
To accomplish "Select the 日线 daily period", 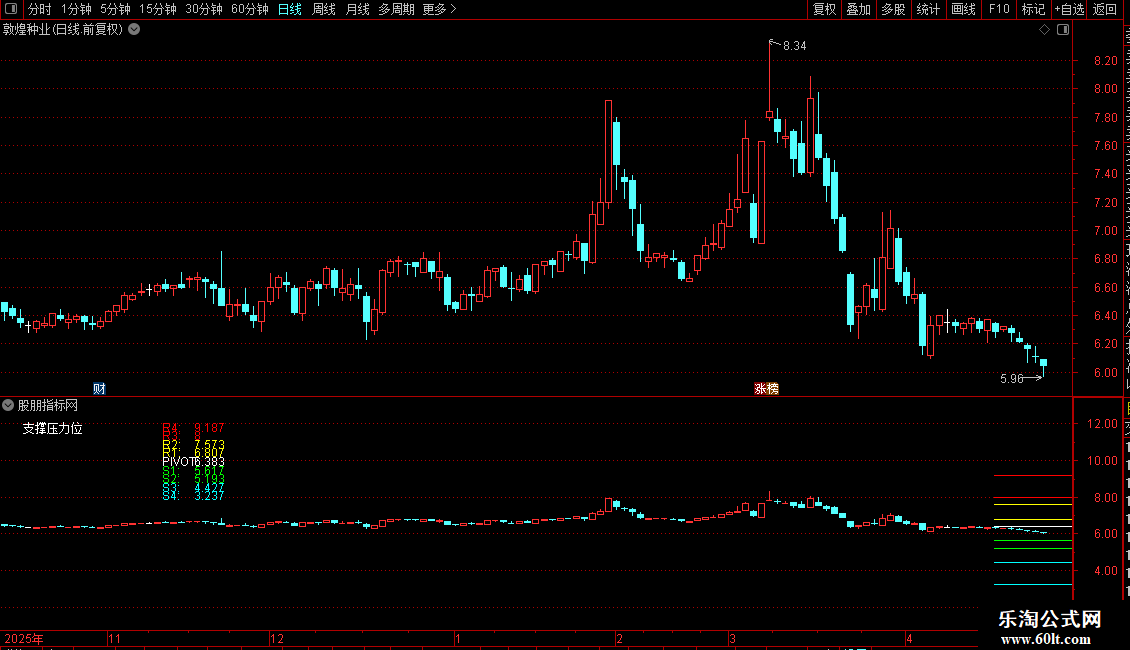I will [x=290, y=9].
